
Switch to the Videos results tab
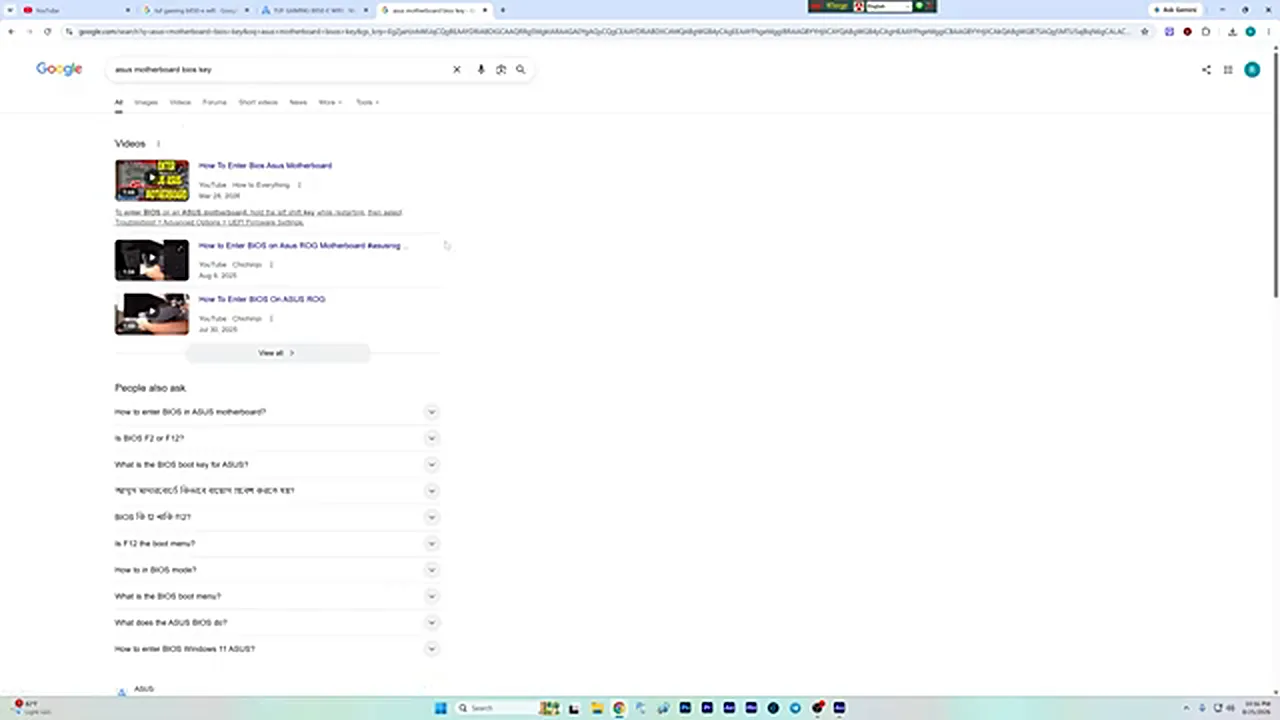(x=180, y=102)
